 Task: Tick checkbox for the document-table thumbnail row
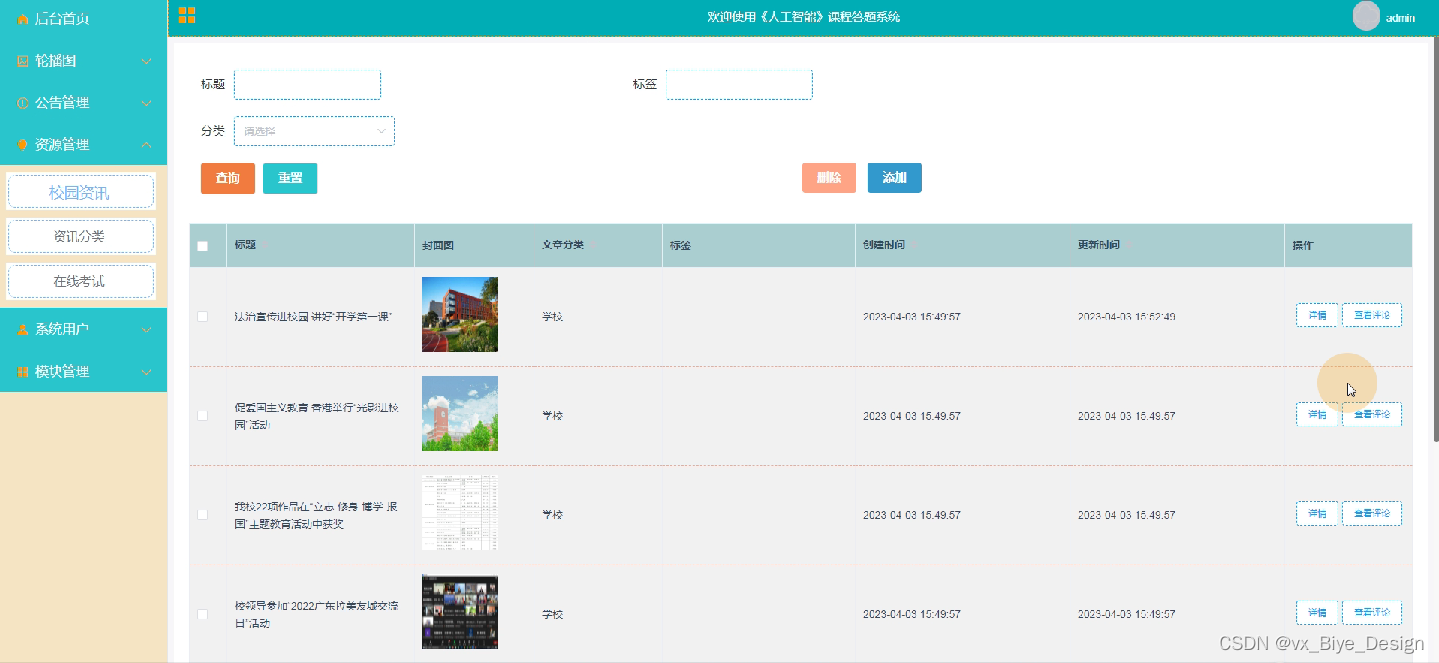coord(203,514)
